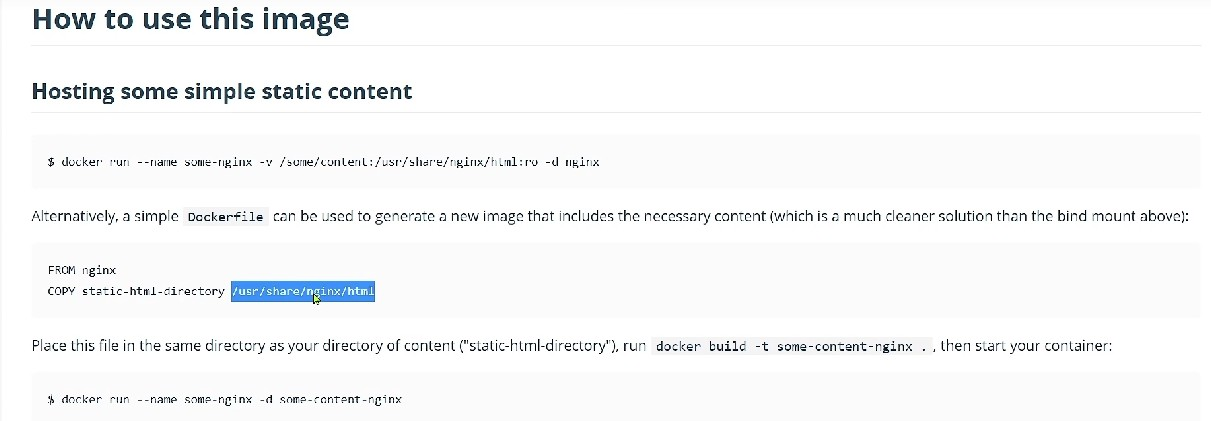Click the "-d nginx" ending of first command

(x=572, y=161)
